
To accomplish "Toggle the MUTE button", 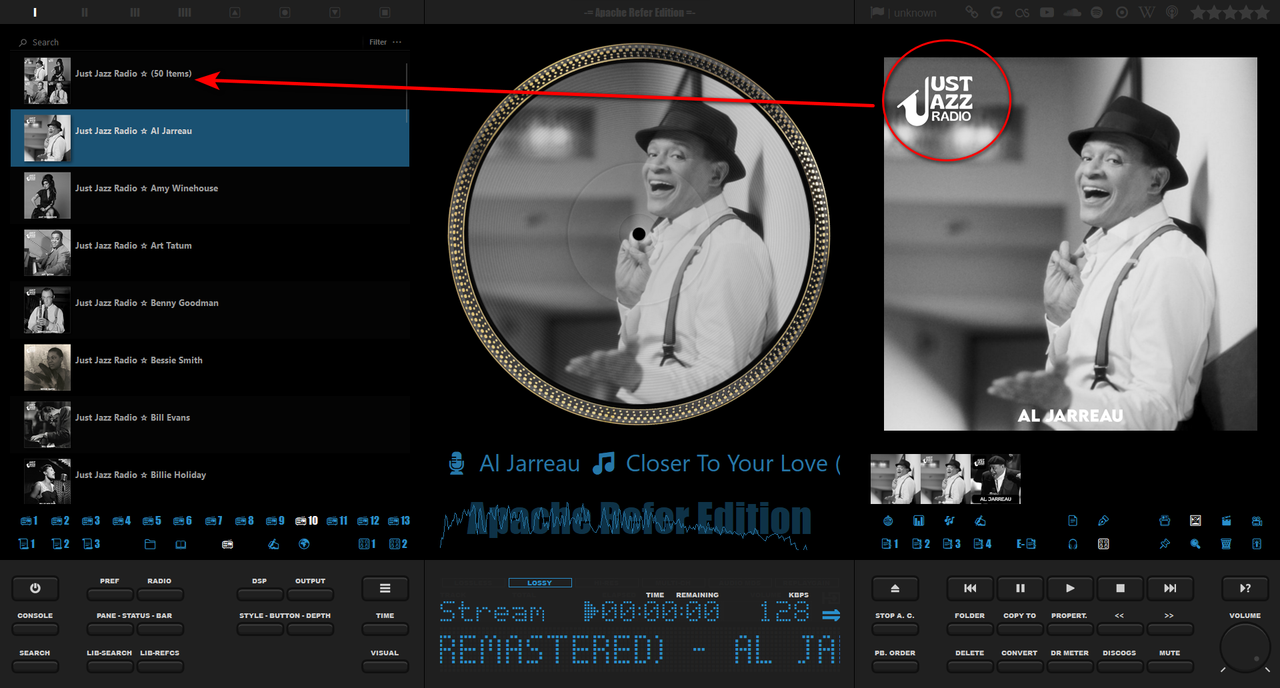I will tap(1170, 666).
